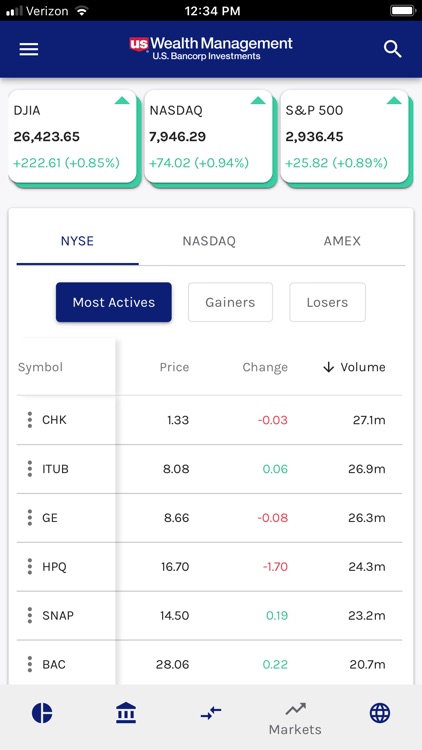Tap the US Wealth Management logo
The width and height of the screenshot is (422, 750).
[x=211, y=49]
